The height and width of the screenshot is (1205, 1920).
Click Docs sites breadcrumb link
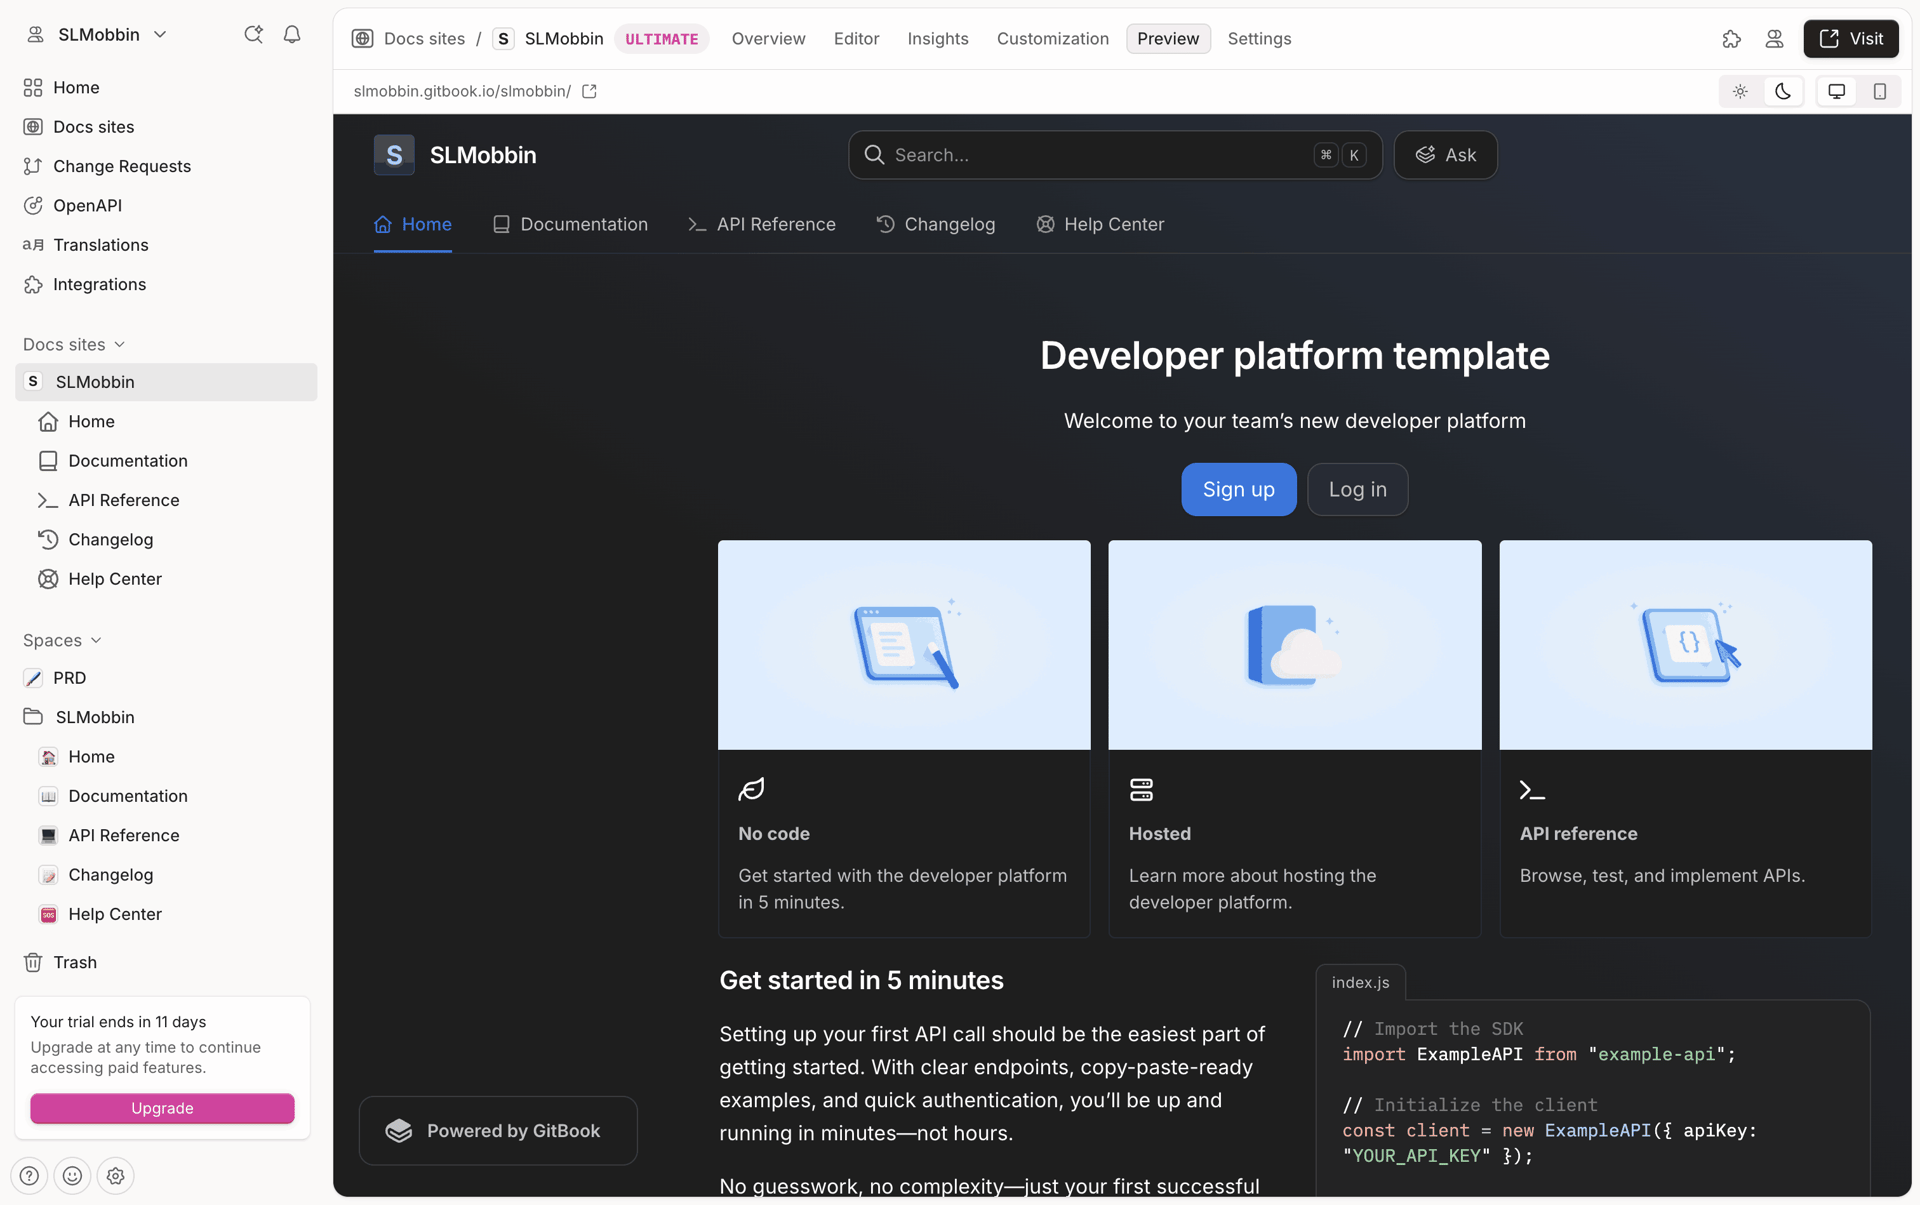point(424,39)
